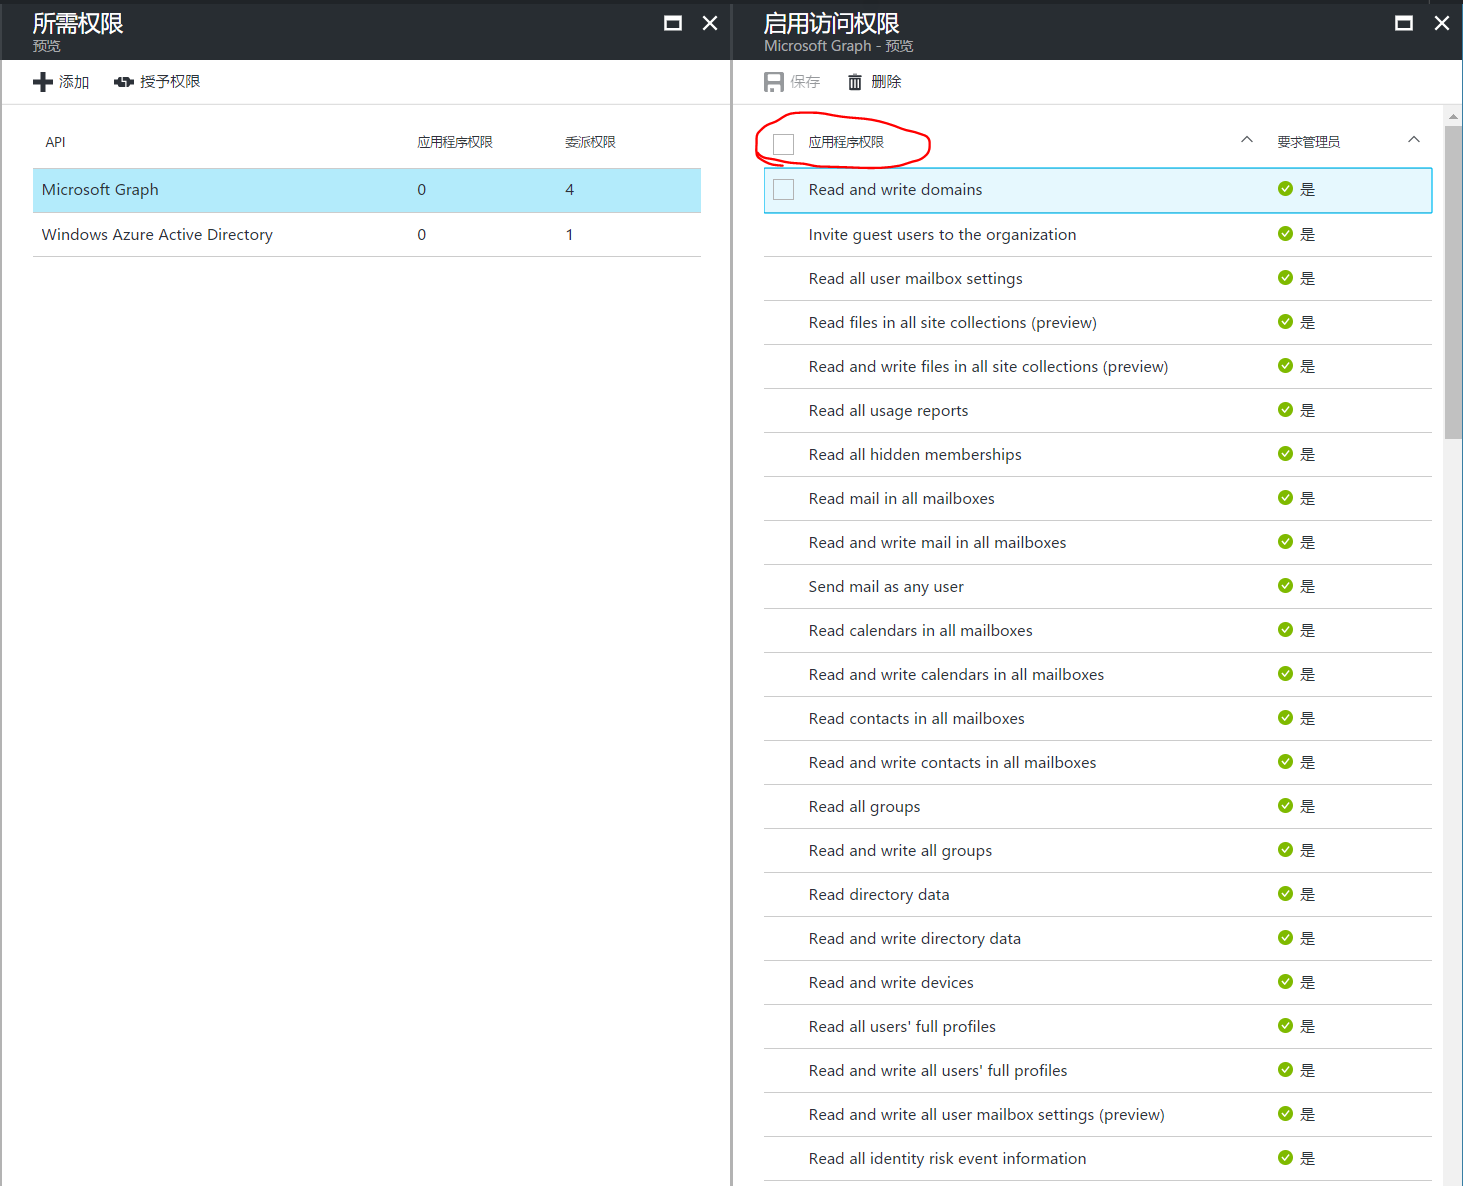Select Read and write all user mailbox settings (preview)
1463x1186 pixels.
click(1098, 1114)
